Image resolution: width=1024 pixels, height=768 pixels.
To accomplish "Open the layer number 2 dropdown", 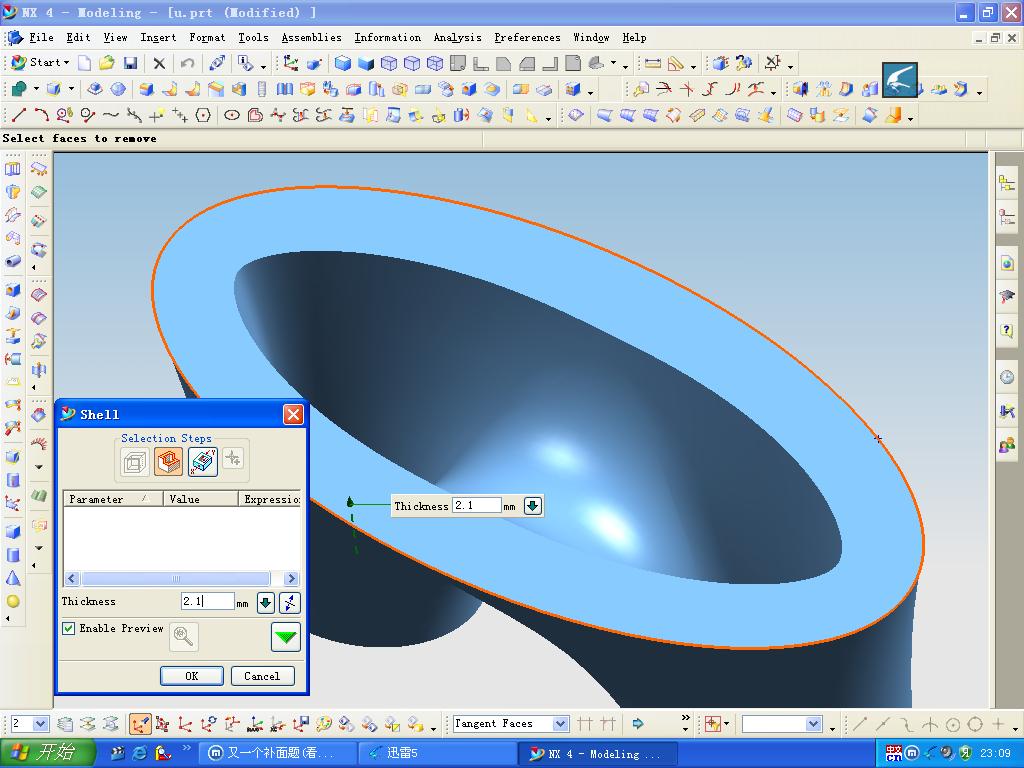I will [x=40, y=724].
